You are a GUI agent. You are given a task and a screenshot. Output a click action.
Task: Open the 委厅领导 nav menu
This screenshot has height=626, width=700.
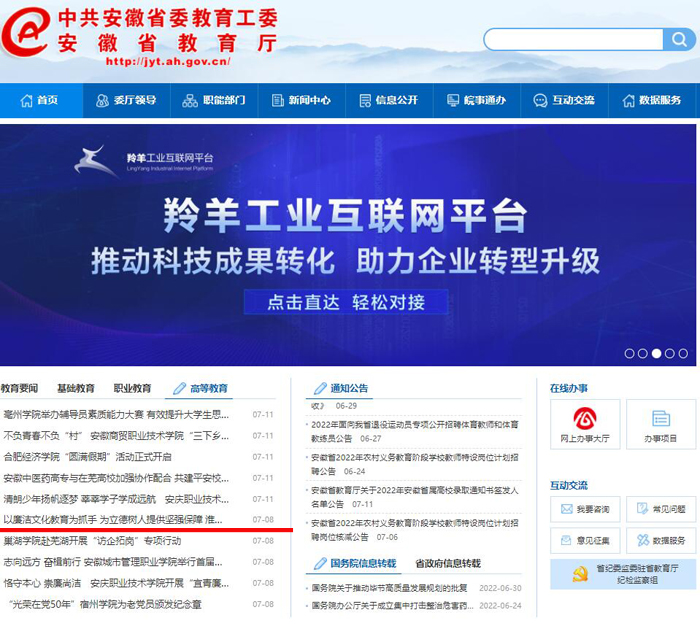click(126, 100)
